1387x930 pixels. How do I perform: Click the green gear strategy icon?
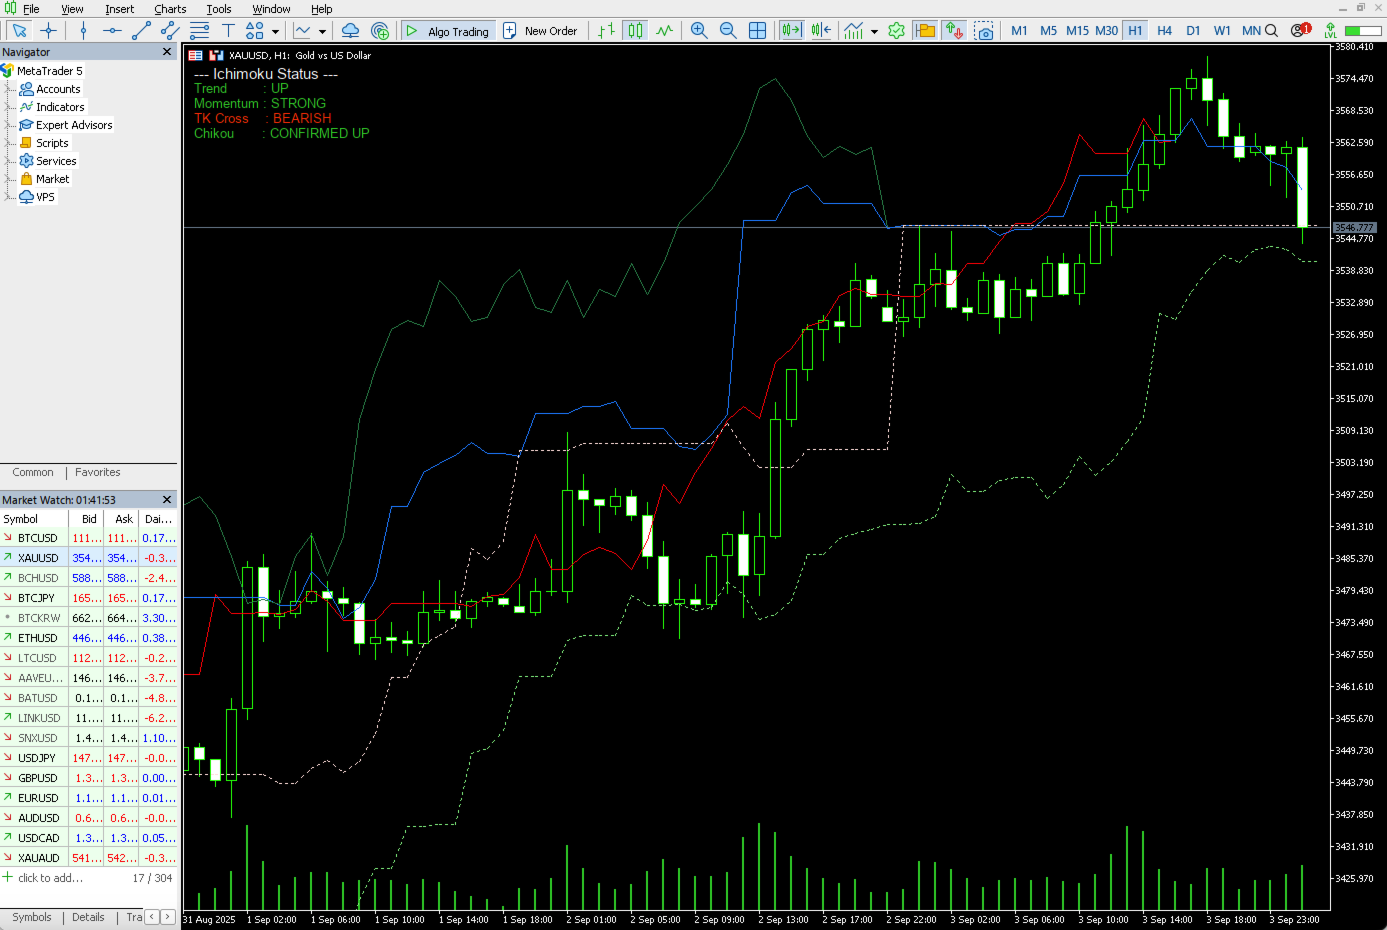pos(896,31)
